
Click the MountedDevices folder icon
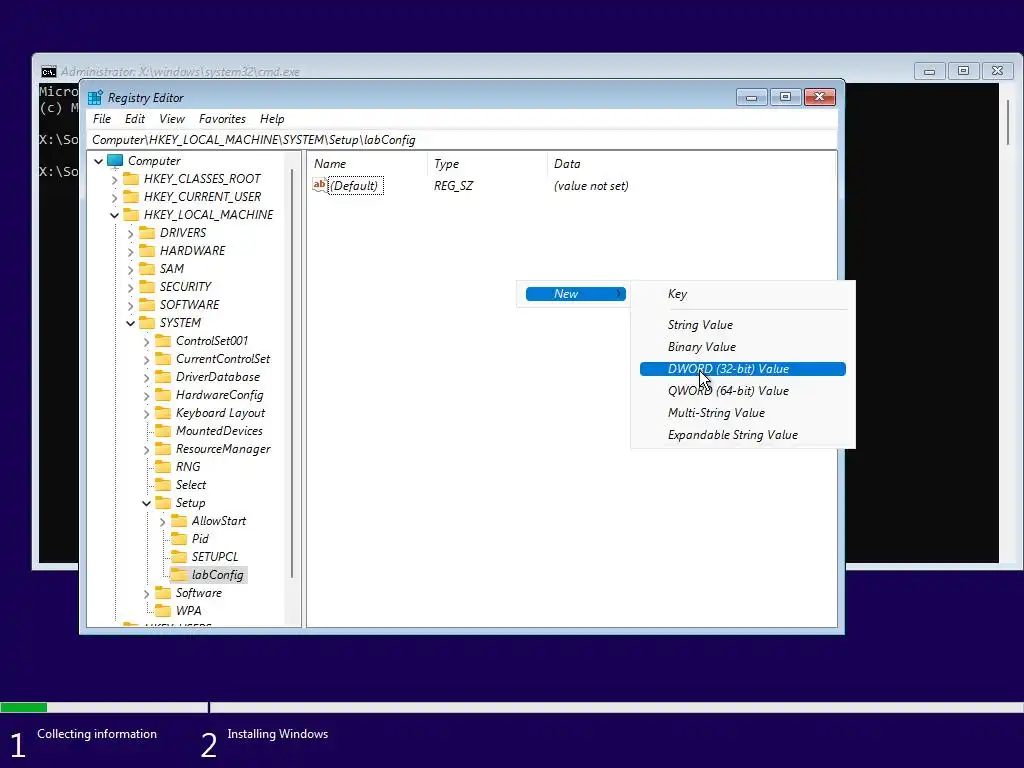coord(163,431)
